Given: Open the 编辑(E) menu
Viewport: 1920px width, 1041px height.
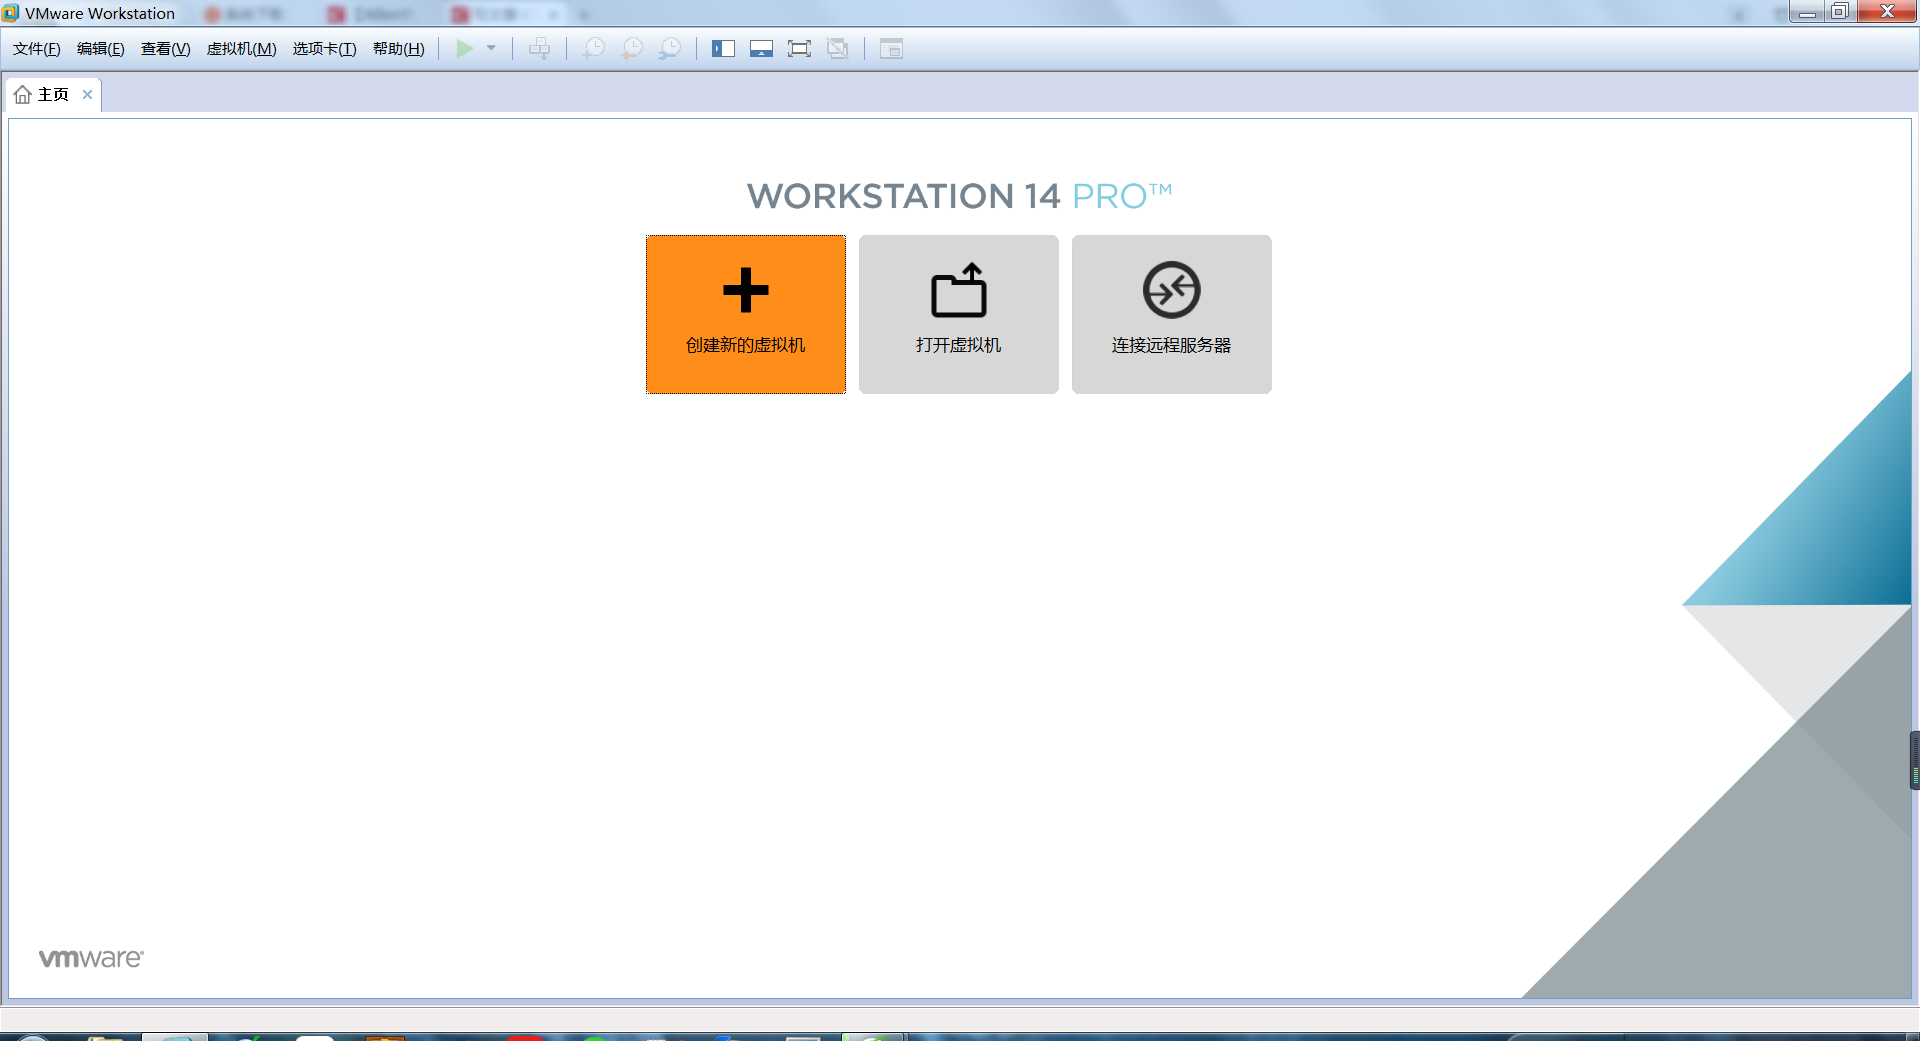Looking at the screenshot, I should (x=101, y=49).
